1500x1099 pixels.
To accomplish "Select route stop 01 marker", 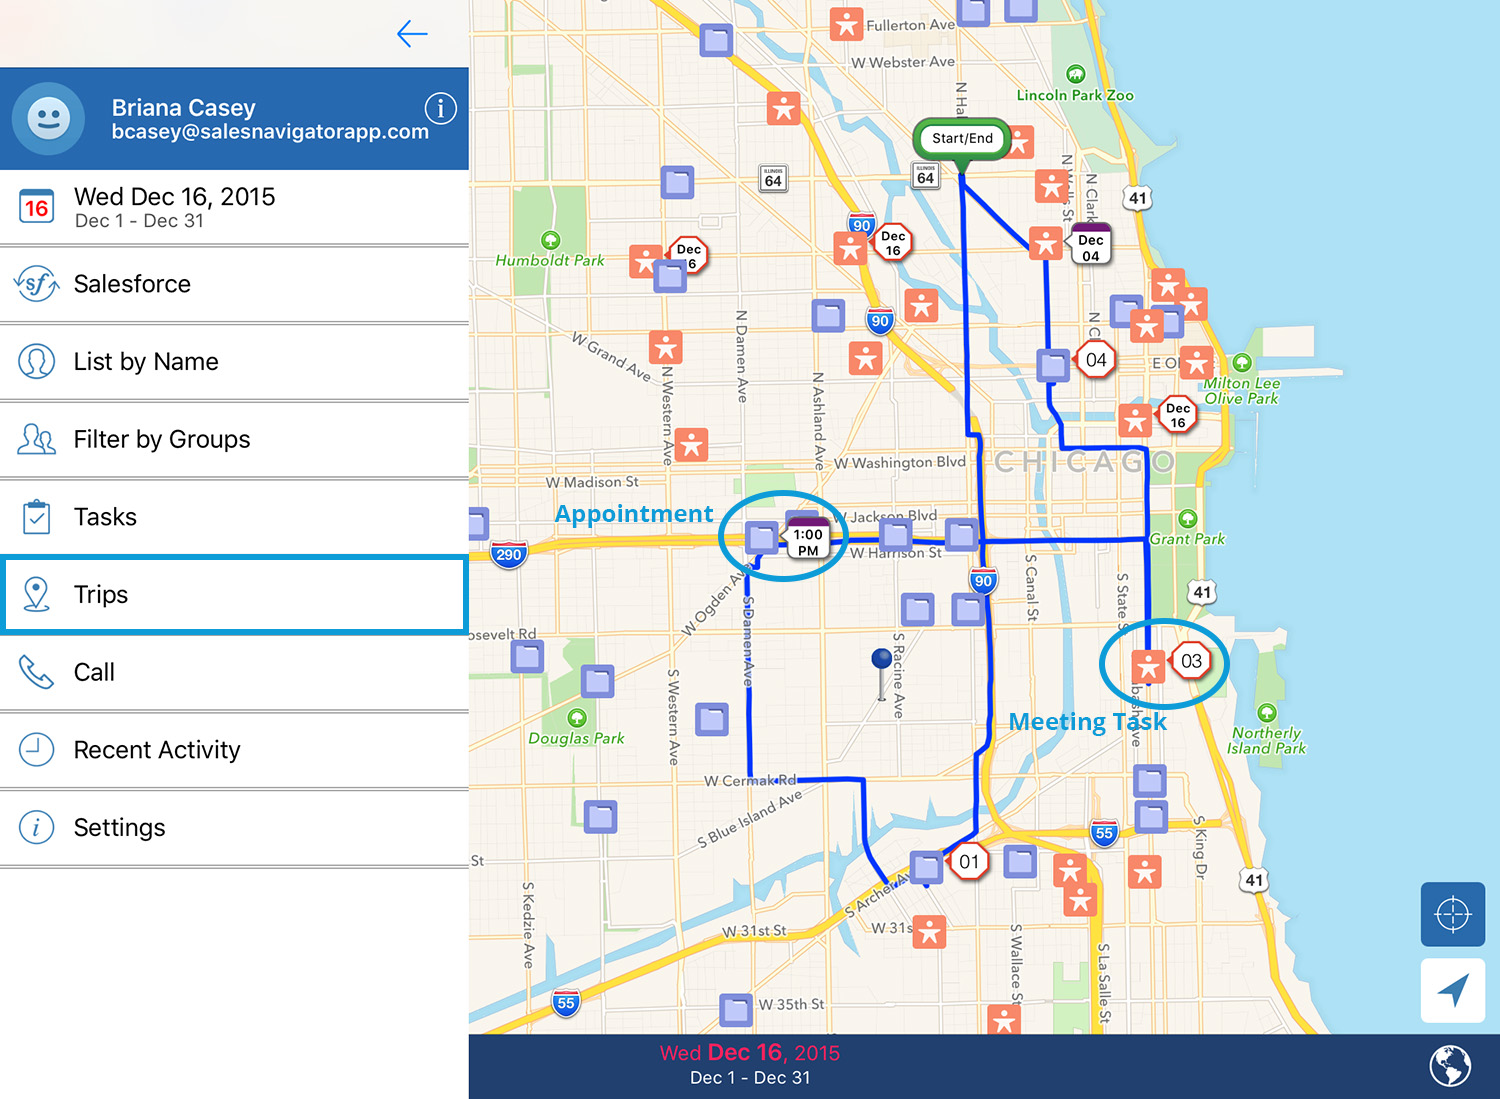I will click(968, 862).
